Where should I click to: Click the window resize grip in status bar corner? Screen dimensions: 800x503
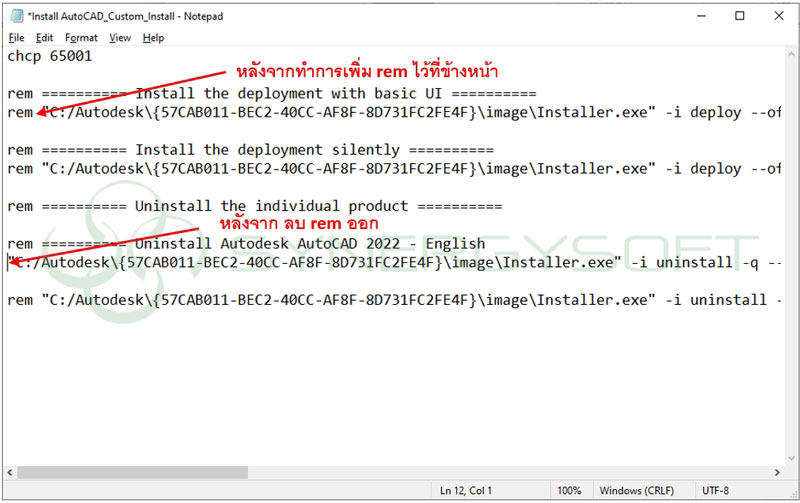tap(792, 493)
